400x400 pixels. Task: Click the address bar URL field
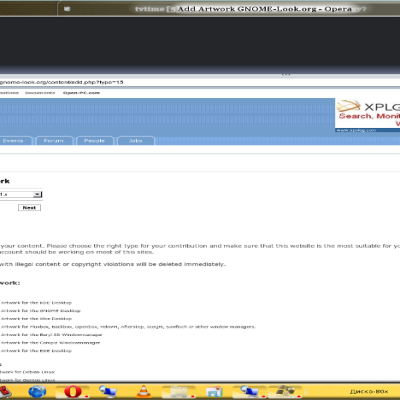click(200, 82)
